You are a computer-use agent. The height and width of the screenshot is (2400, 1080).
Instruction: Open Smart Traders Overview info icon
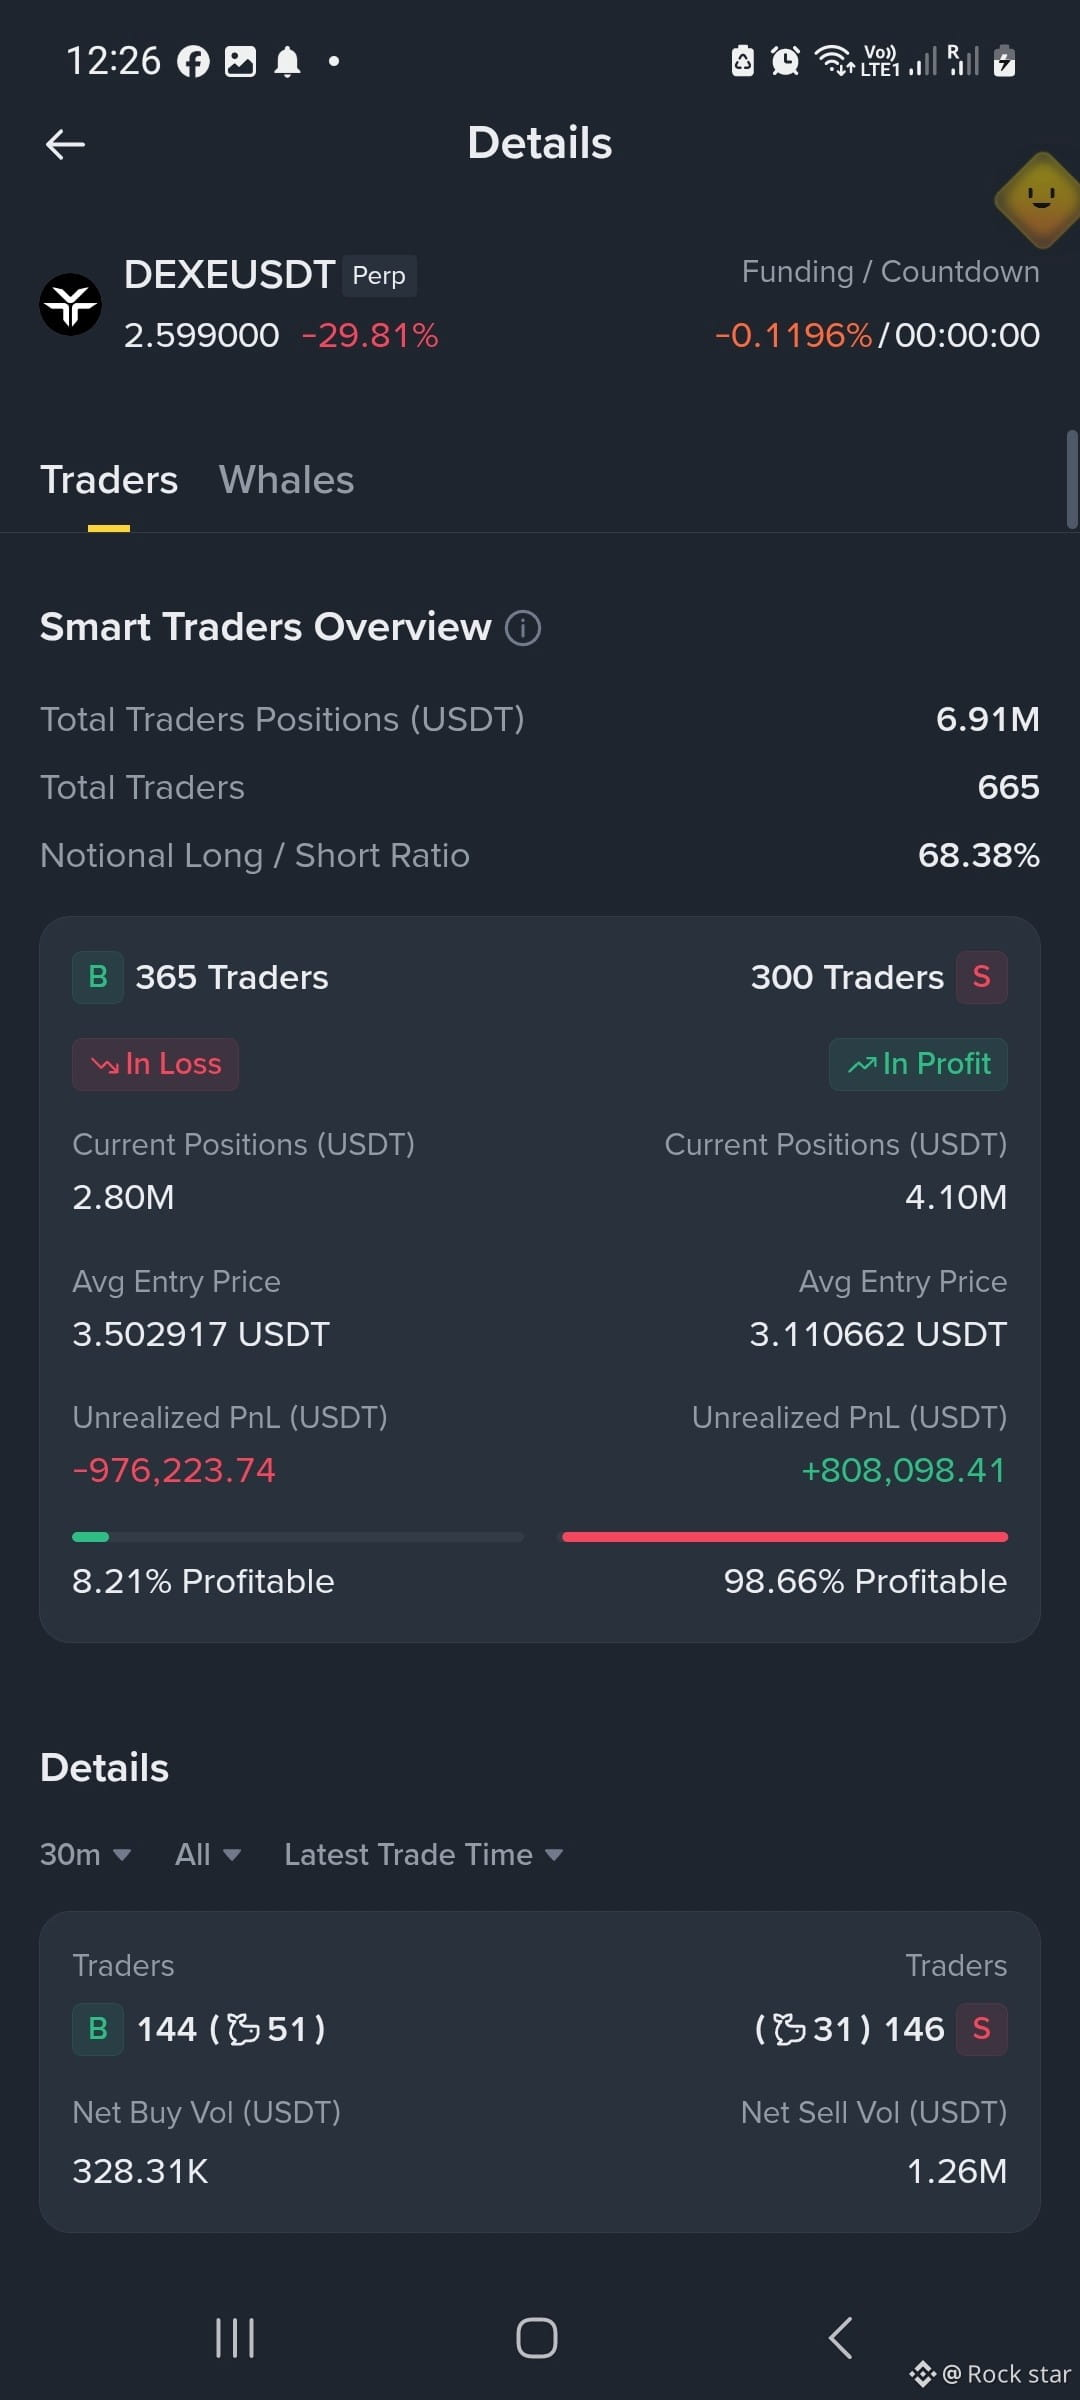[523, 628]
